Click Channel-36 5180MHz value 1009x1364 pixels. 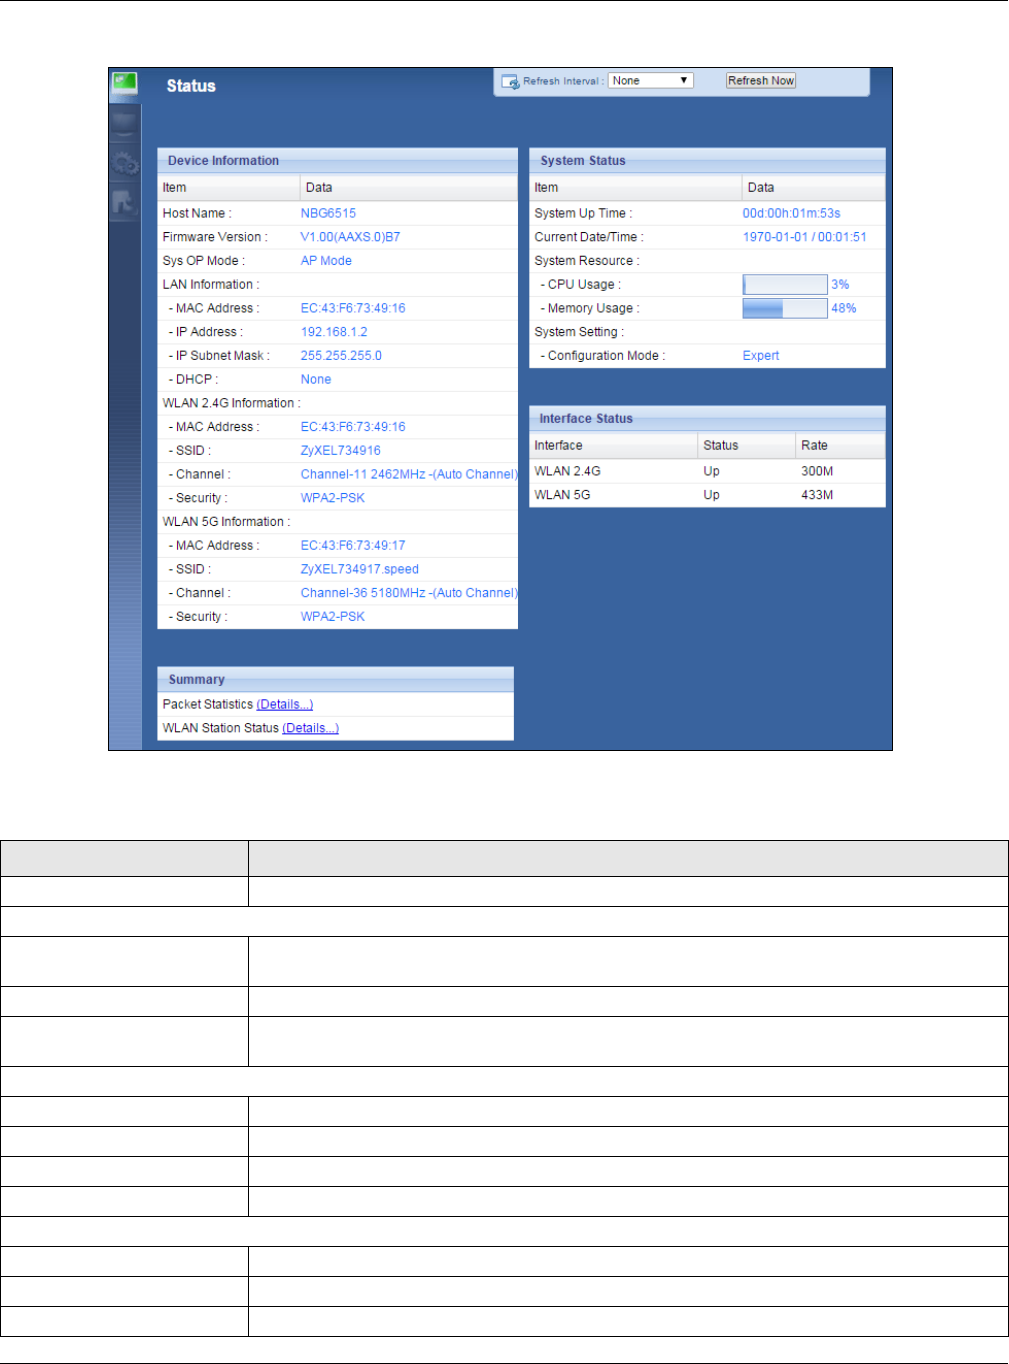409,594
